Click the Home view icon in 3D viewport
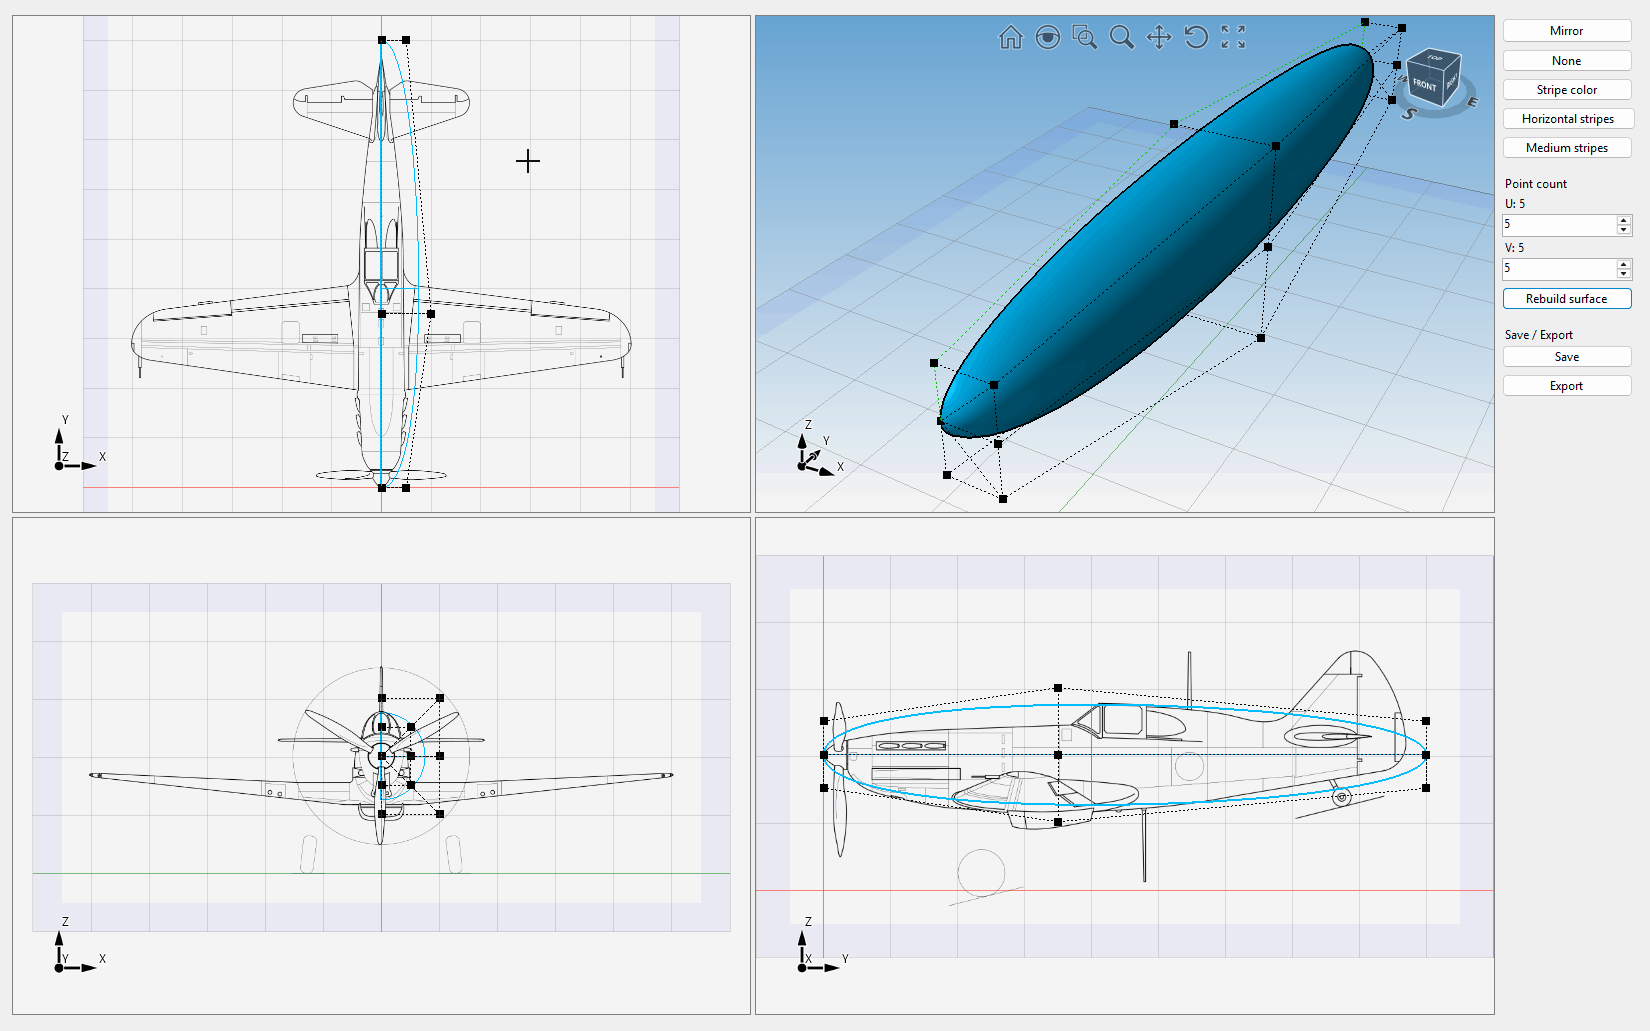Screen dimensions: 1650x1031 click(x=1010, y=38)
